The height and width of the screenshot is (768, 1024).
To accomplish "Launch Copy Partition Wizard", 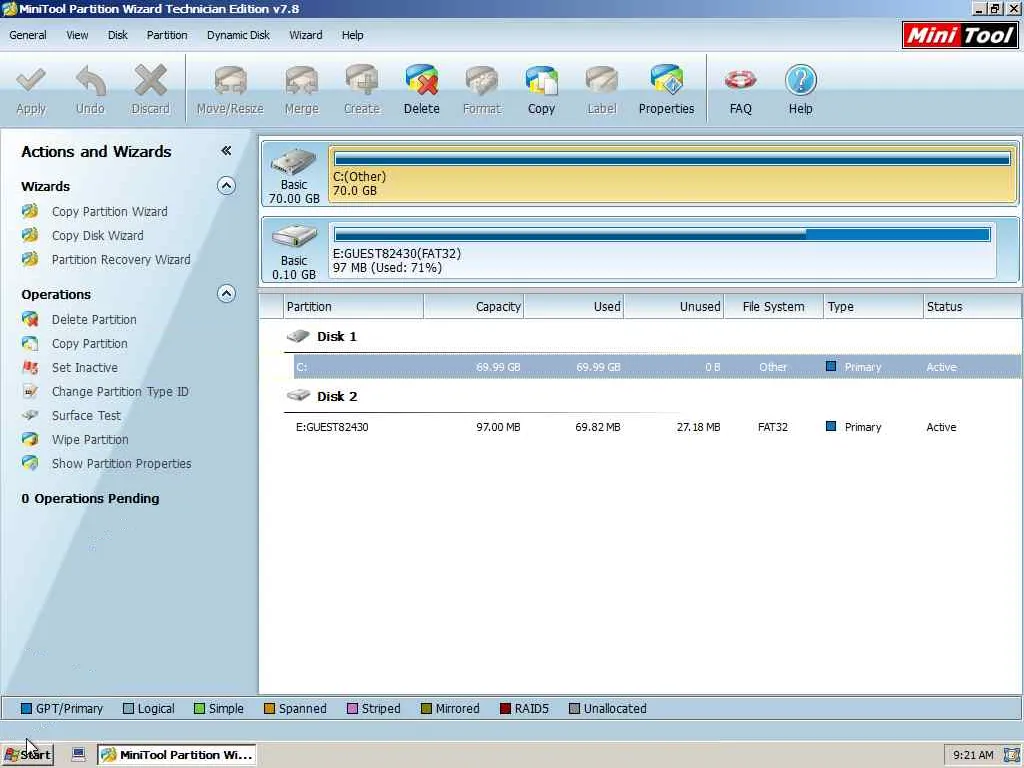I will point(109,212).
